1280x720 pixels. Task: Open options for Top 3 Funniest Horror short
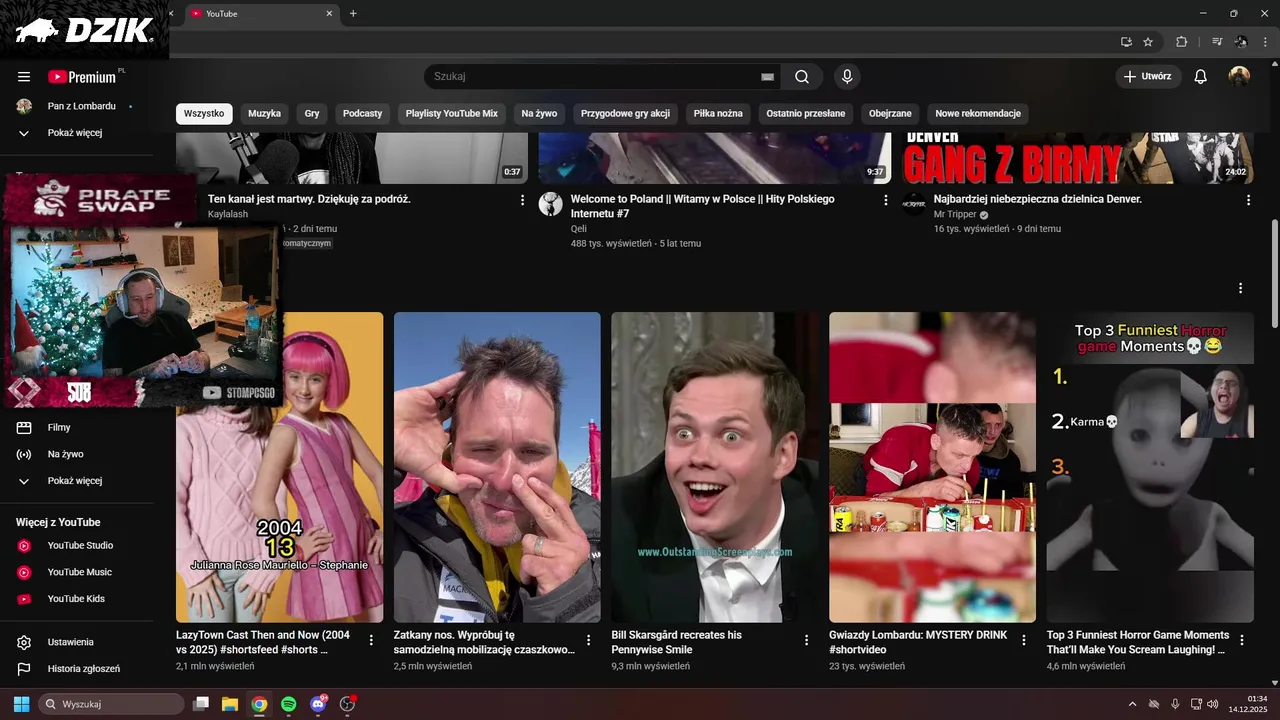1242,640
